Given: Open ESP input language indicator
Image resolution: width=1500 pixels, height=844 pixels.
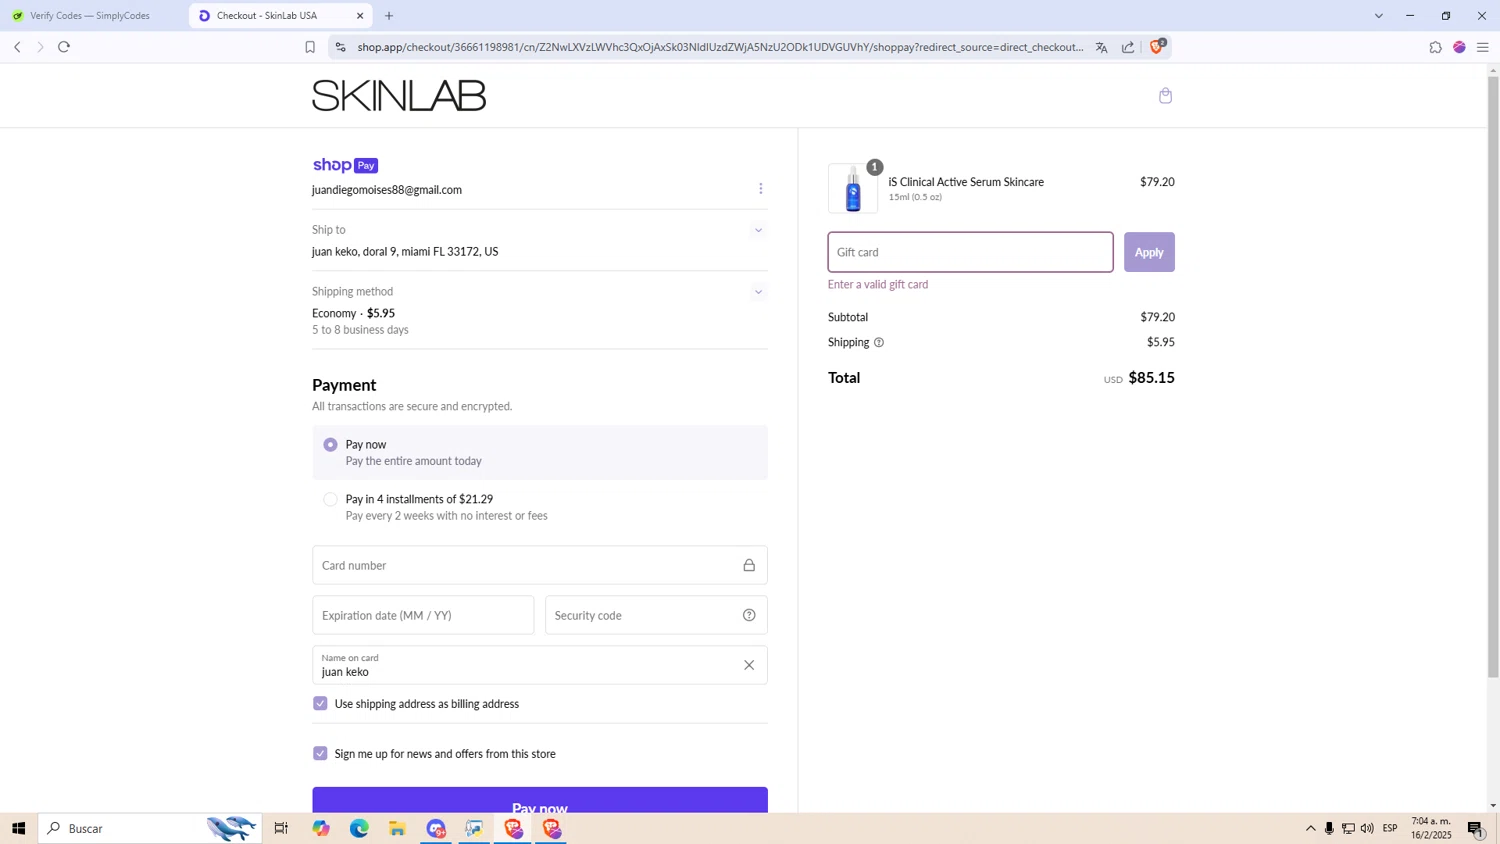Looking at the screenshot, I should pyautogui.click(x=1390, y=828).
